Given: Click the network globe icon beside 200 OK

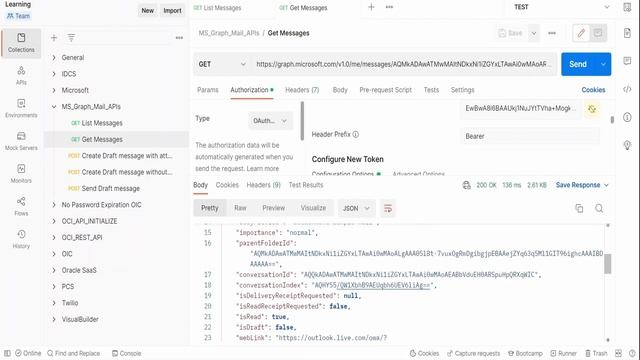Looking at the screenshot, I should point(466,185).
